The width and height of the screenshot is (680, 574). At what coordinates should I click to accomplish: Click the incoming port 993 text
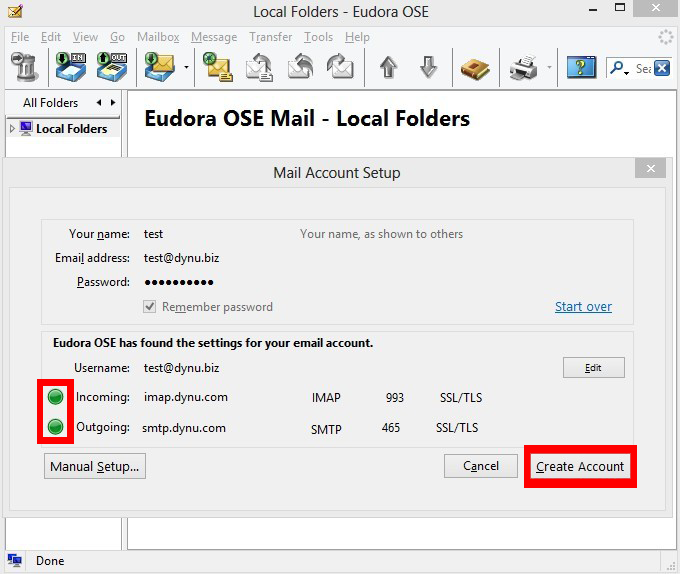395,398
